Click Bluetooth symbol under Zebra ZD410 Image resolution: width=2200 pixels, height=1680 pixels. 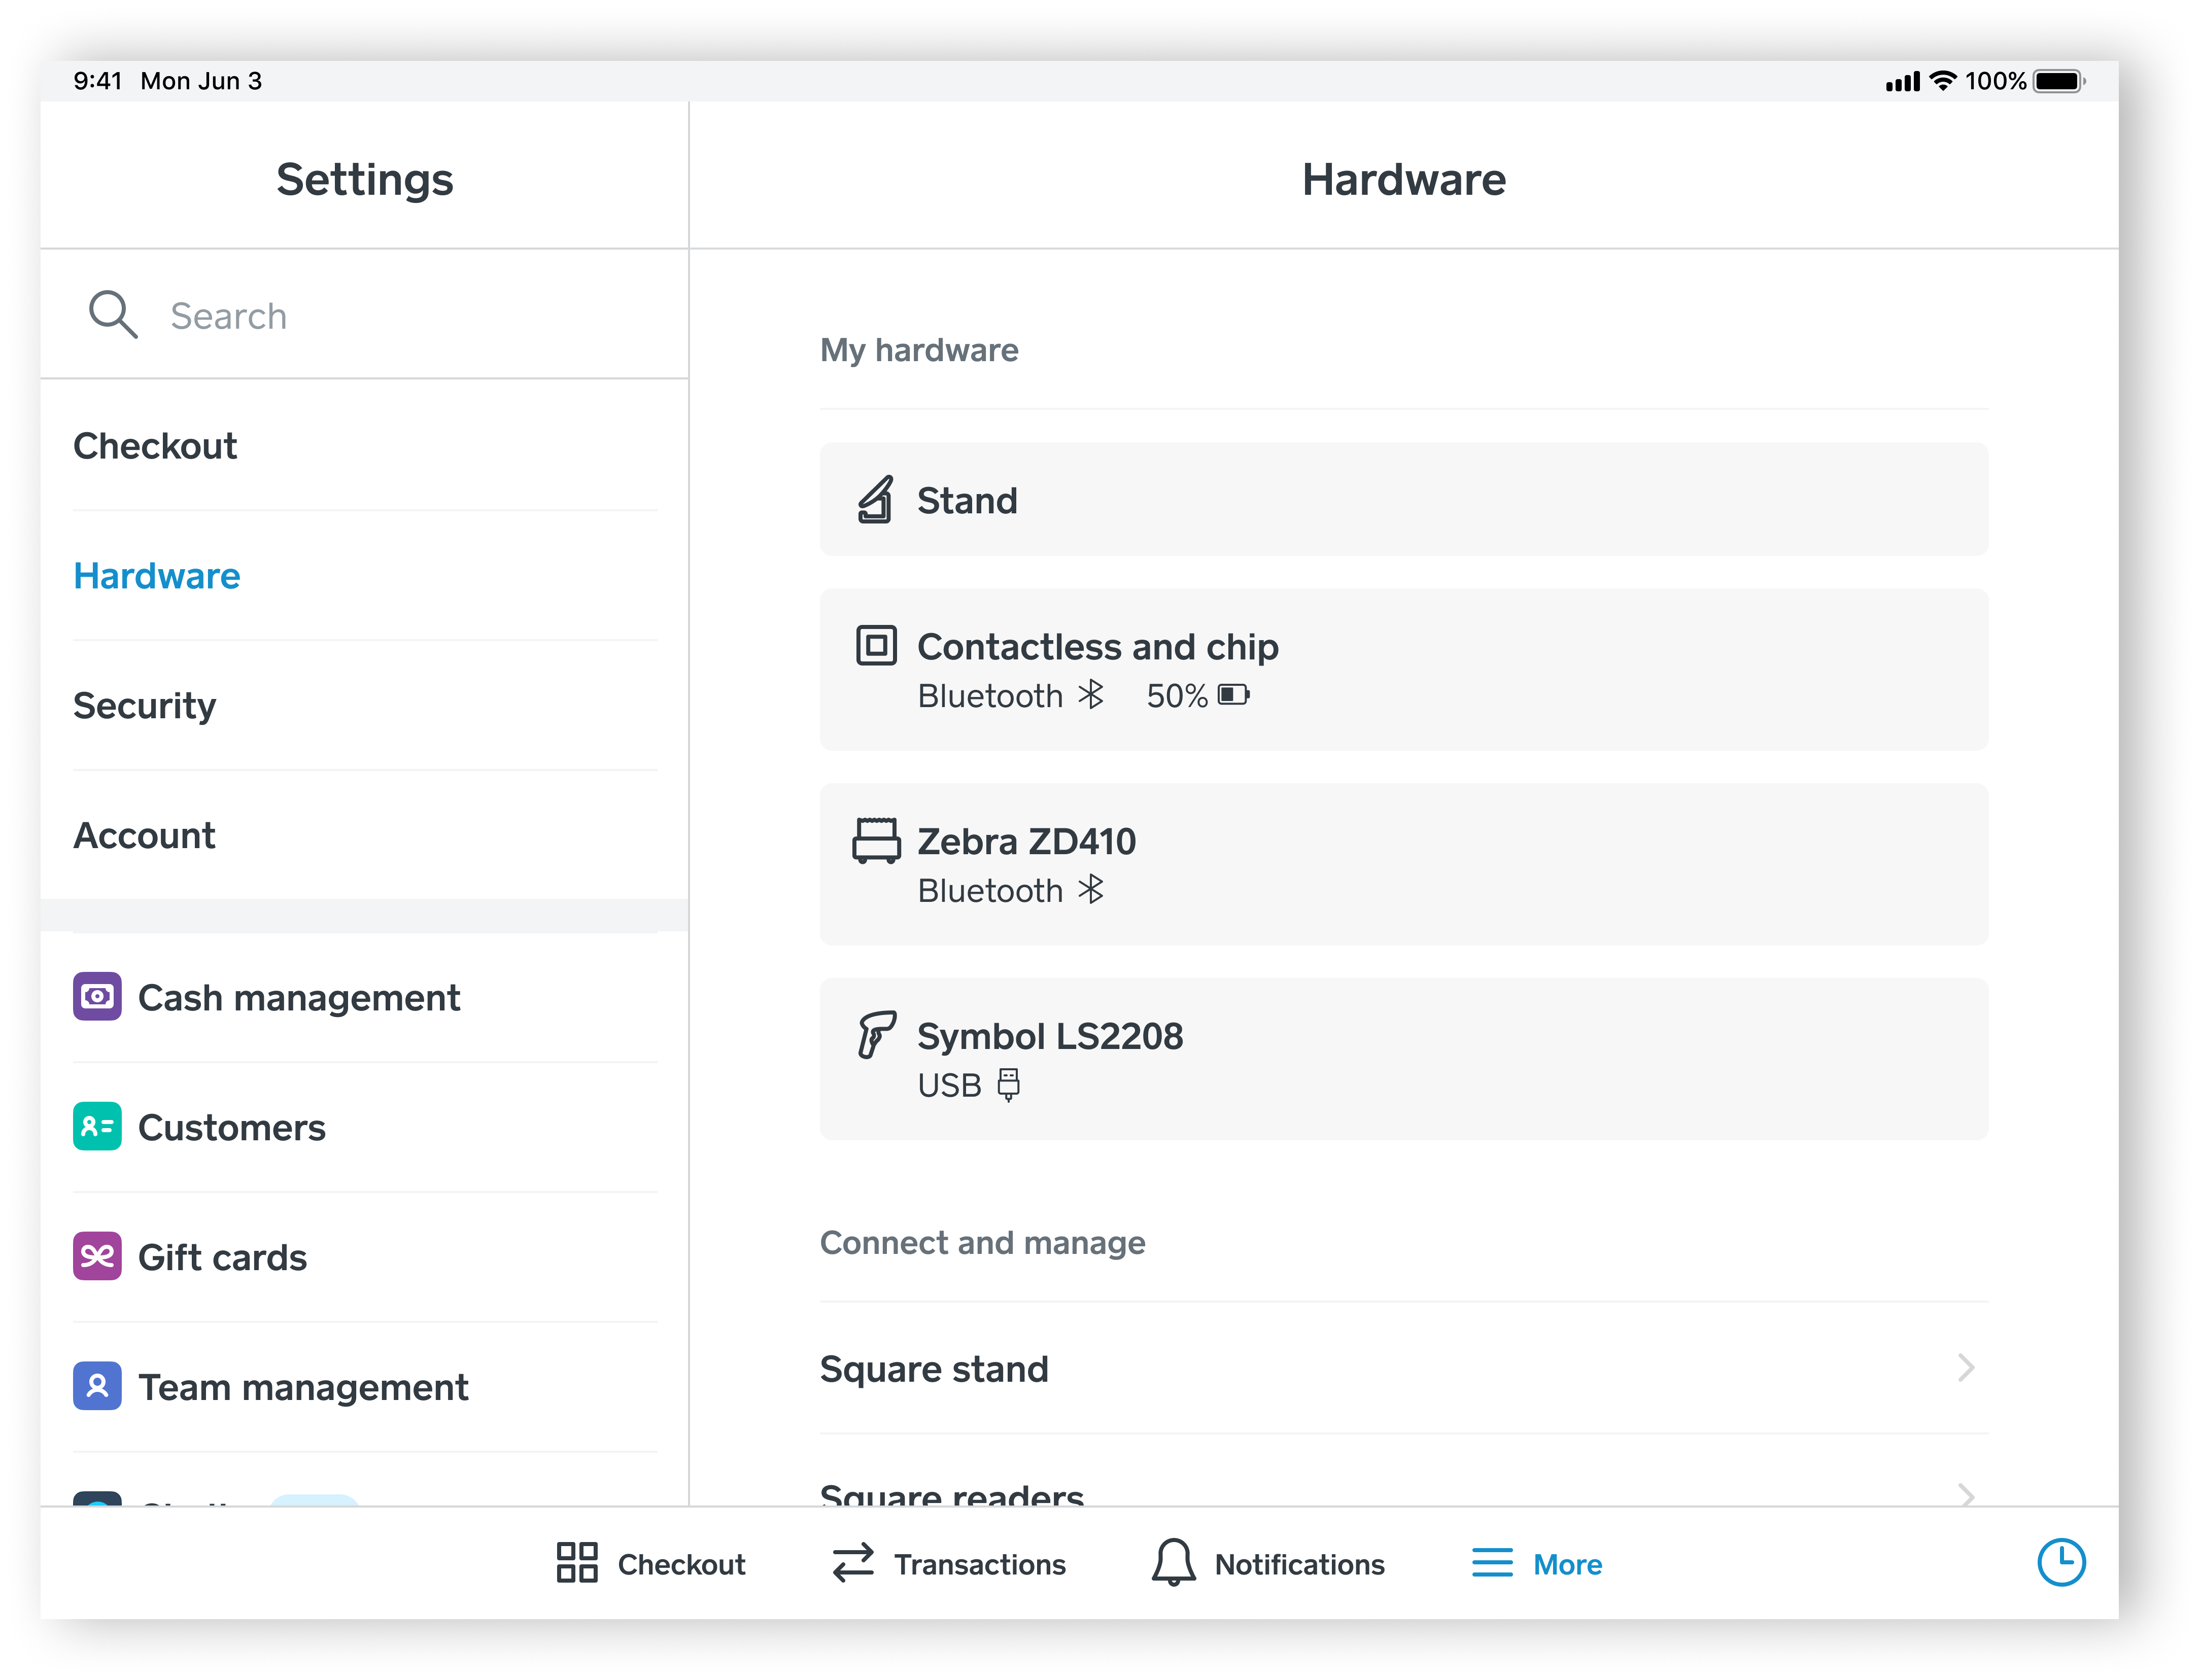pos(1091,889)
